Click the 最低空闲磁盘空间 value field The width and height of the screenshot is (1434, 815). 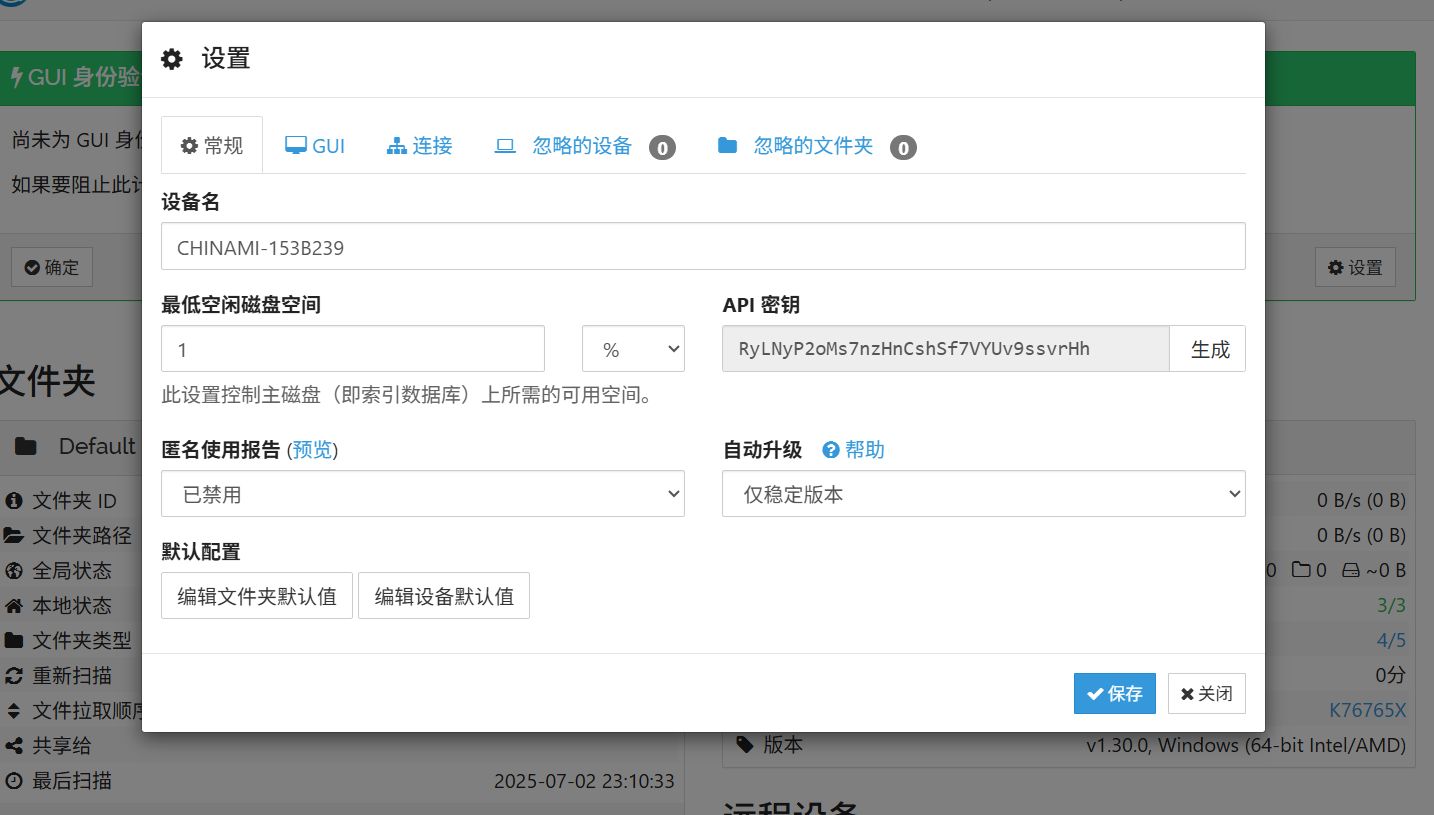click(x=353, y=349)
